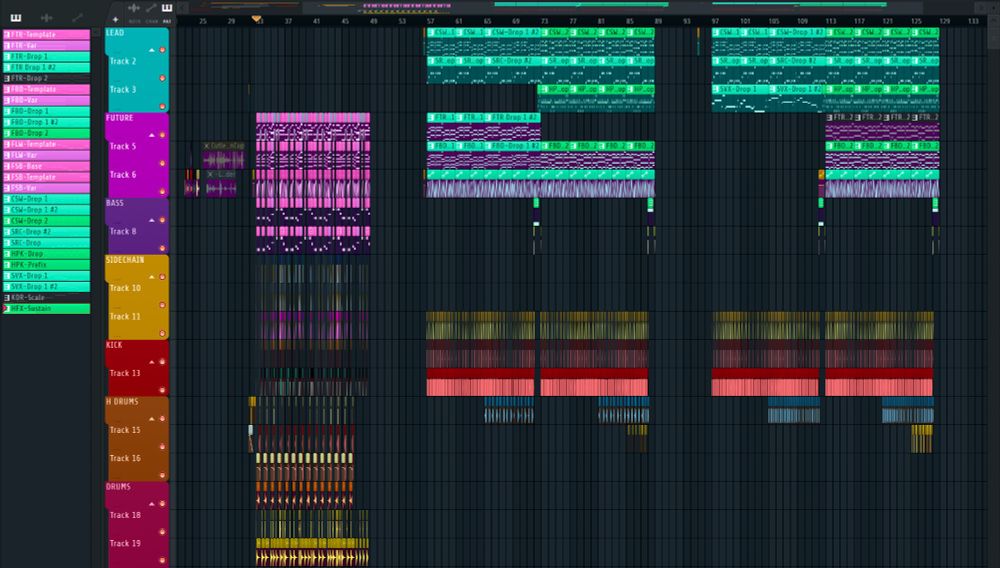The width and height of the screenshot is (1000, 568).
Task: Switch to the NOTE tab
Action: 135,21
